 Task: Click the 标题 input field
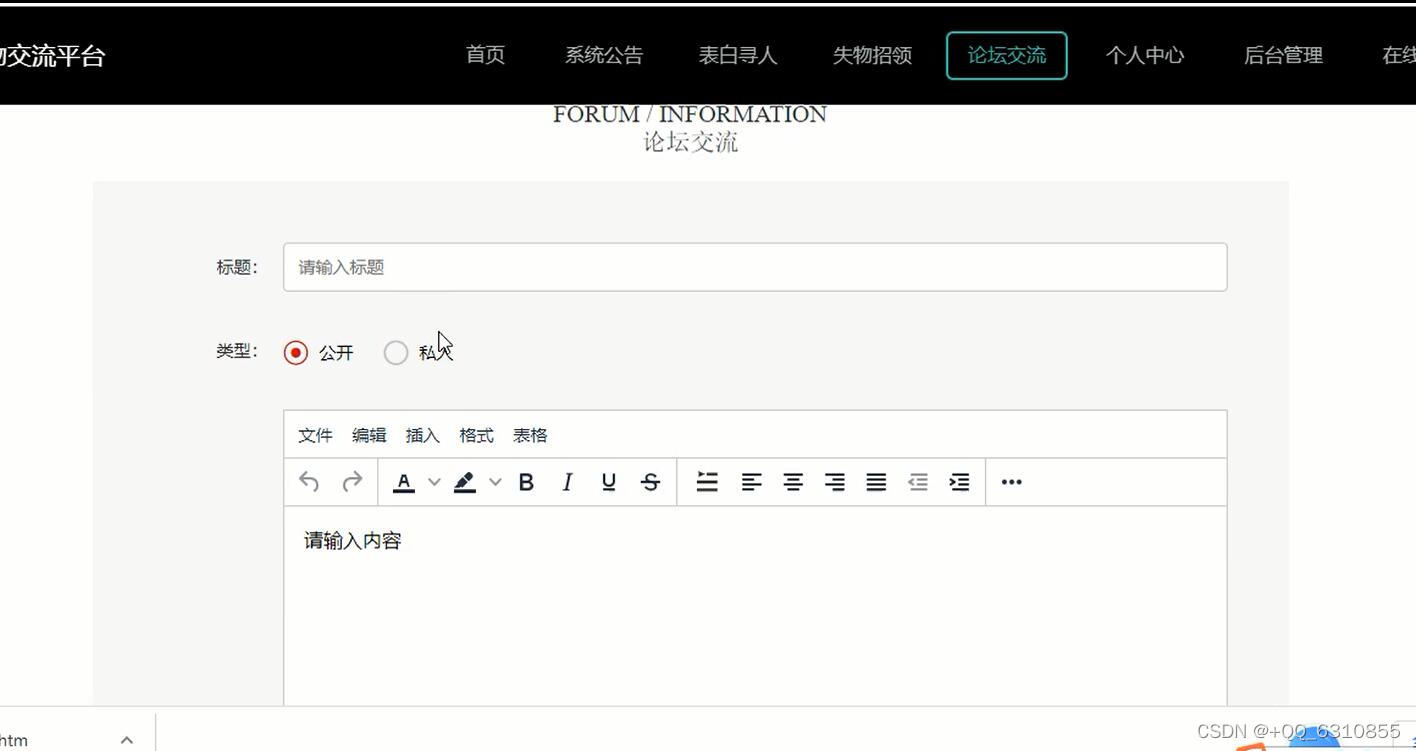[x=755, y=267]
